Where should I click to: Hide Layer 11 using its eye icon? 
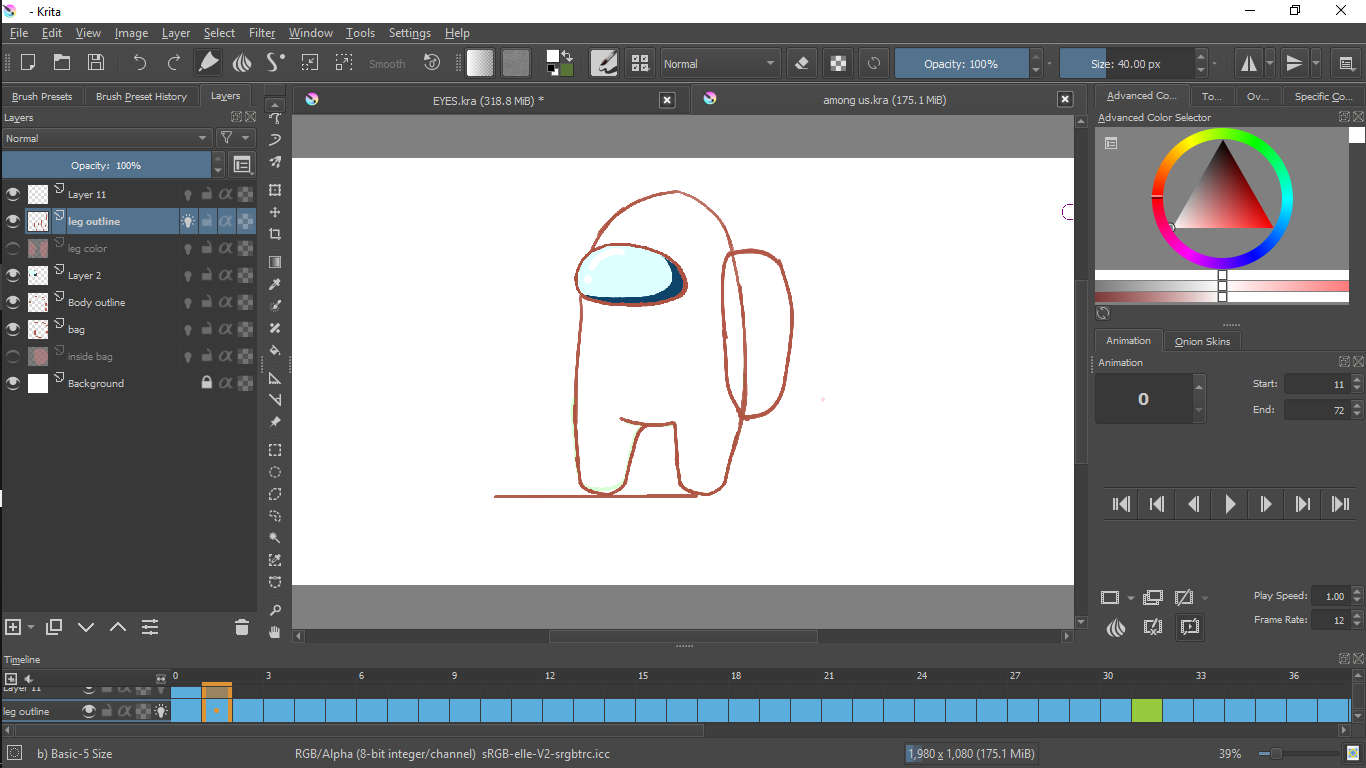click(13, 194)
